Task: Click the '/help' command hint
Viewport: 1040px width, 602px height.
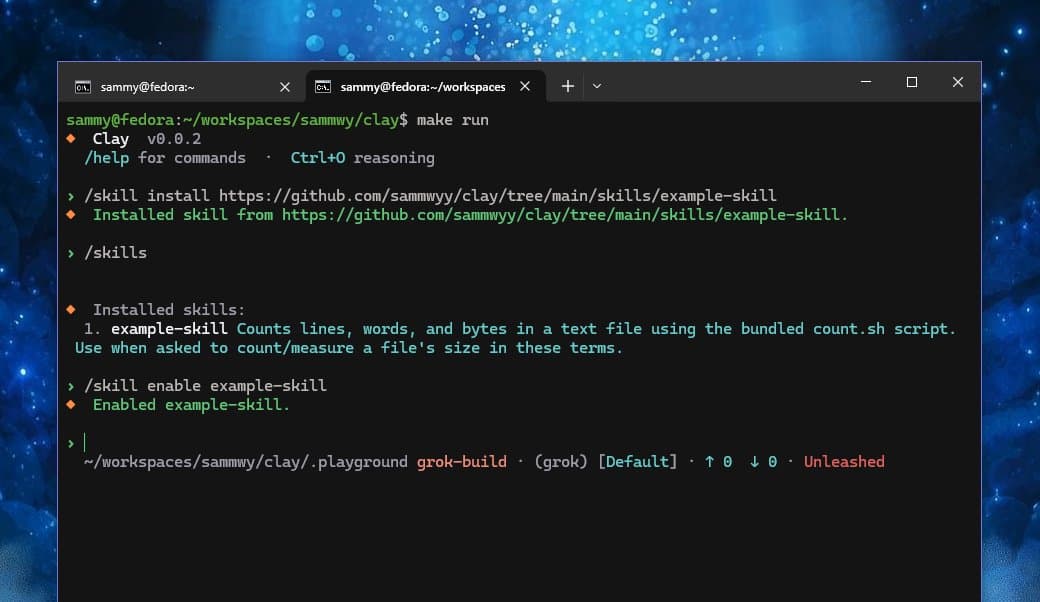Action: pyautogui.click(x=106, y=158)
